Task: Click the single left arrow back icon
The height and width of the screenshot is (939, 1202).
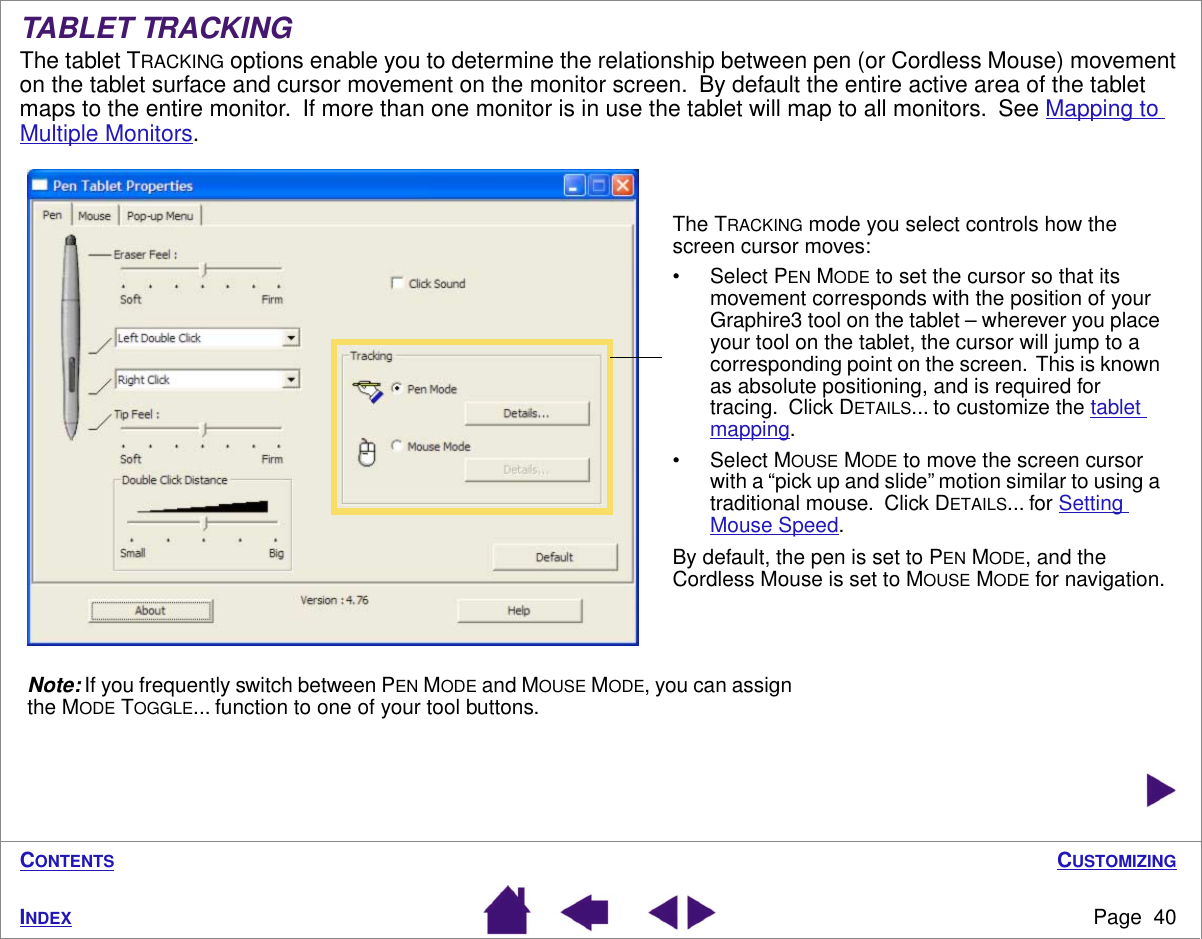Action: click(585, 913)
